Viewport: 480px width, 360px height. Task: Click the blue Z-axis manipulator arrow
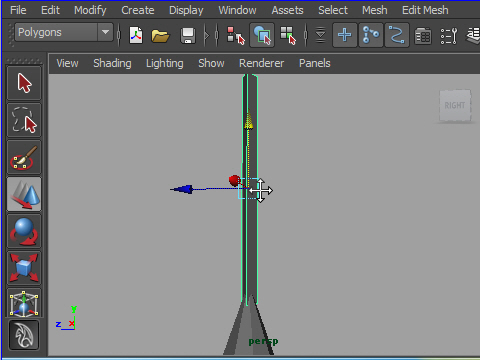coord(182,189)
